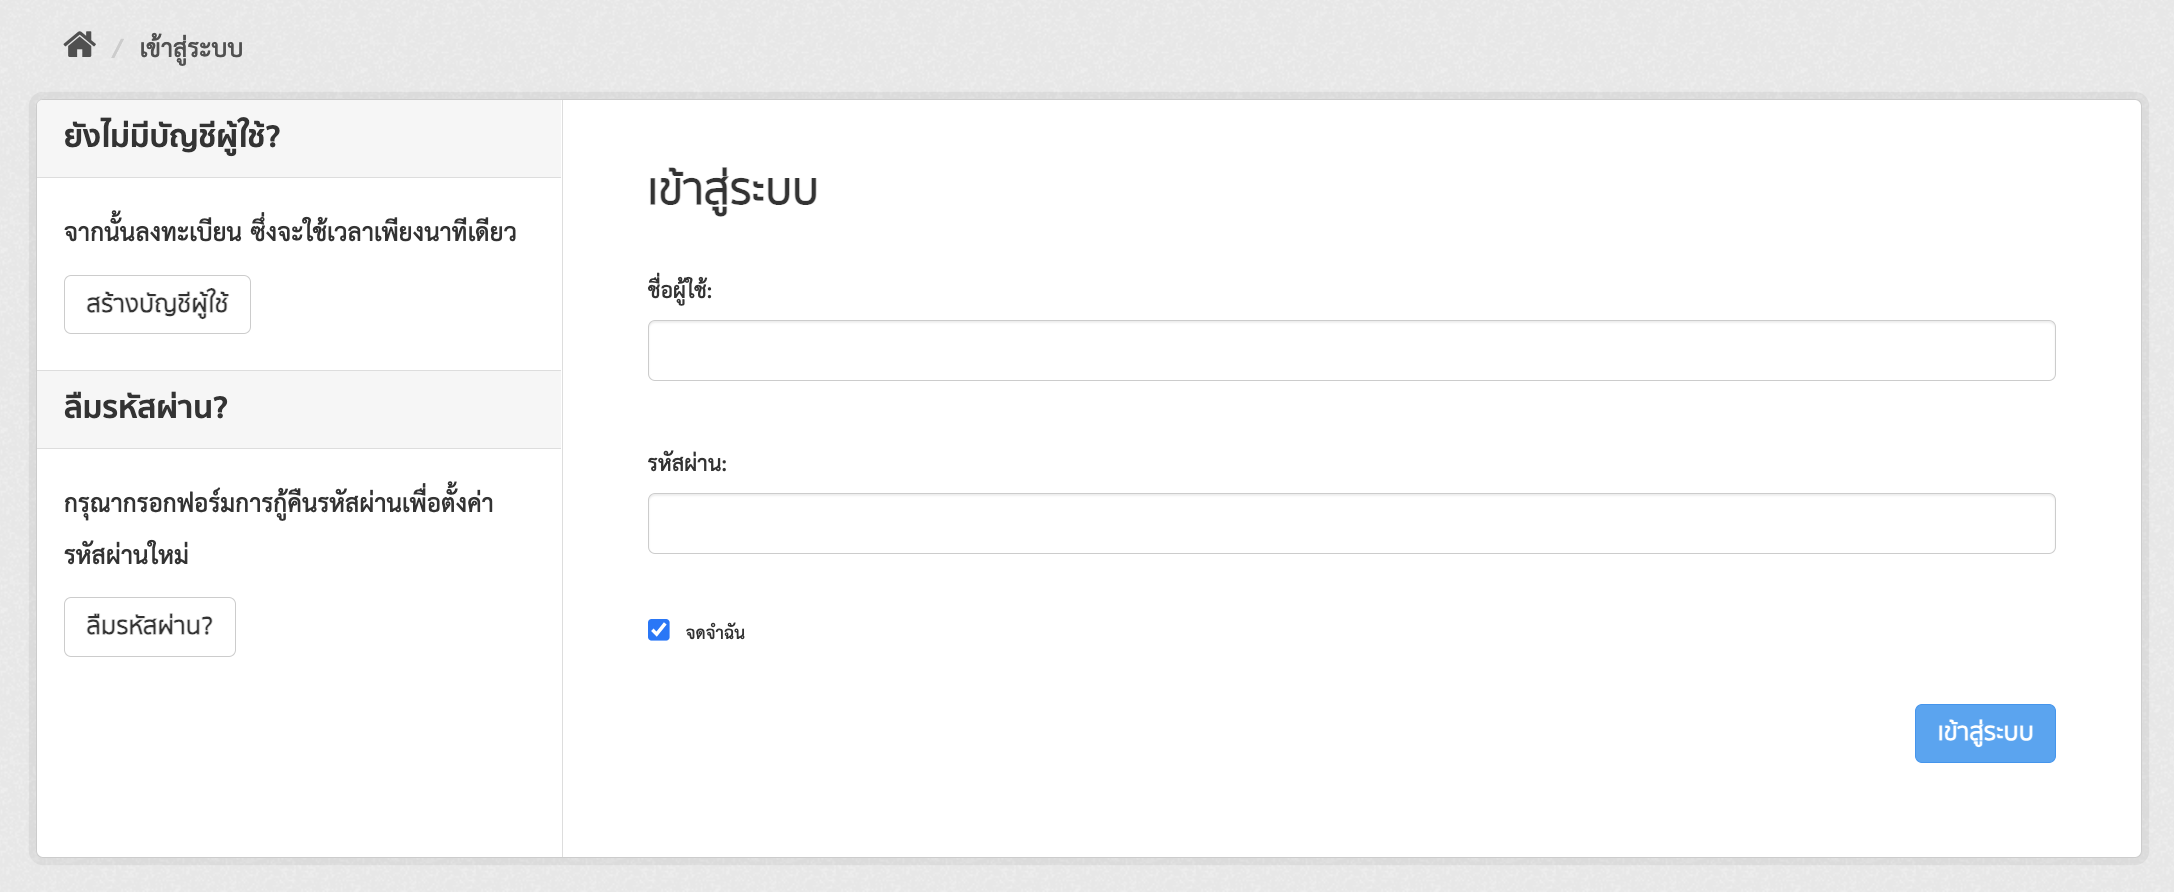Viewport: 2174px width, 892px height.
Task: Click the เข้าสู่ระบบ page title
Action: coord(733,191)
